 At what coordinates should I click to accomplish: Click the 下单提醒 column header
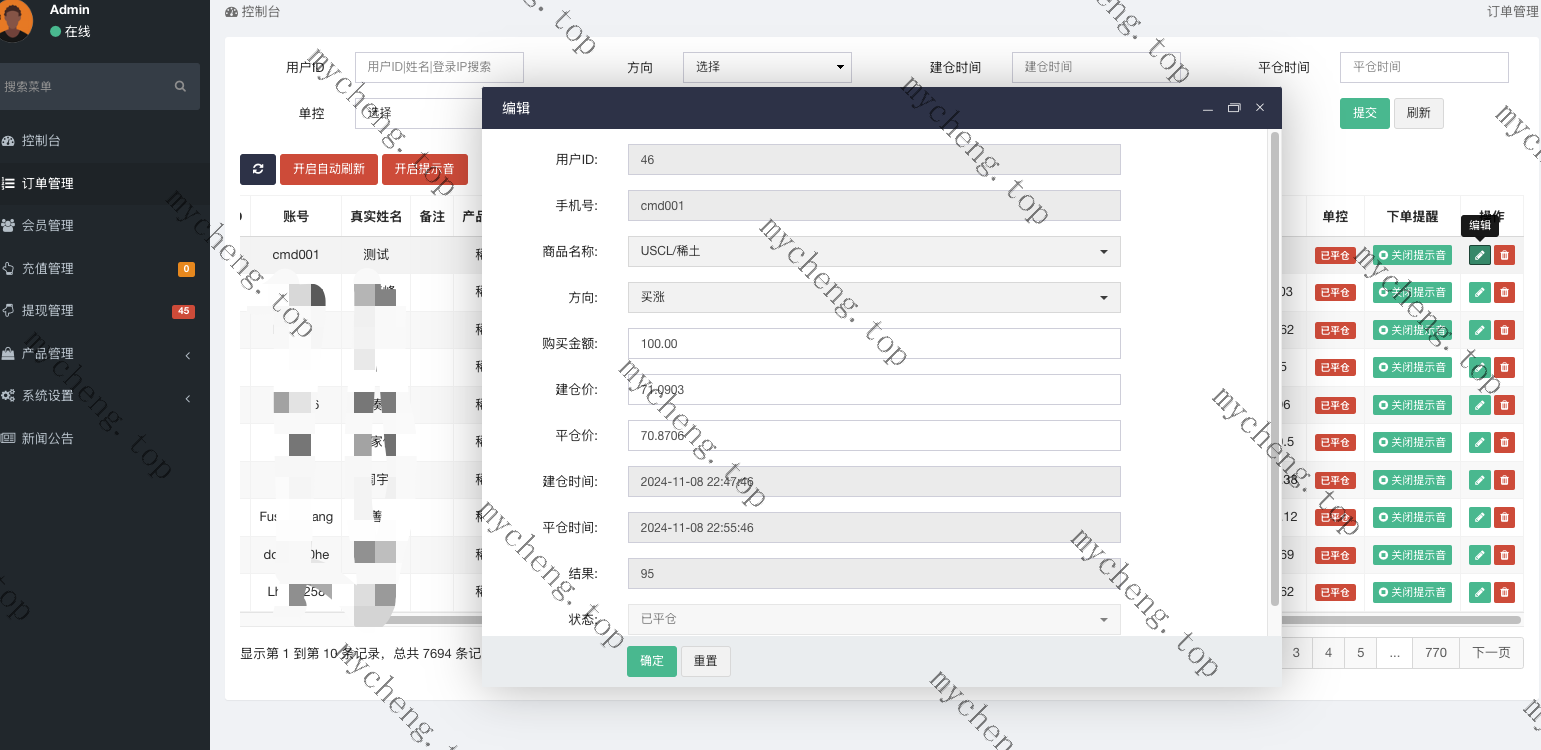[x=1412, y=216]
